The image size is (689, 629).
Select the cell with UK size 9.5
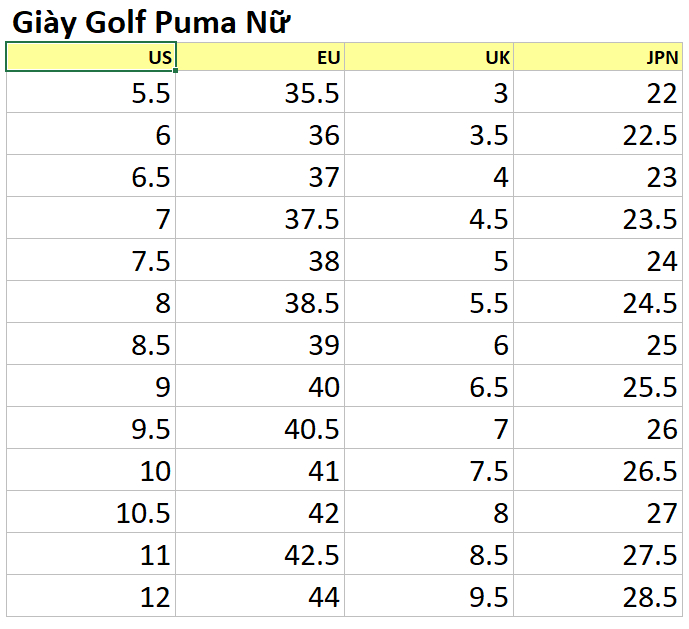click(429, 596)
